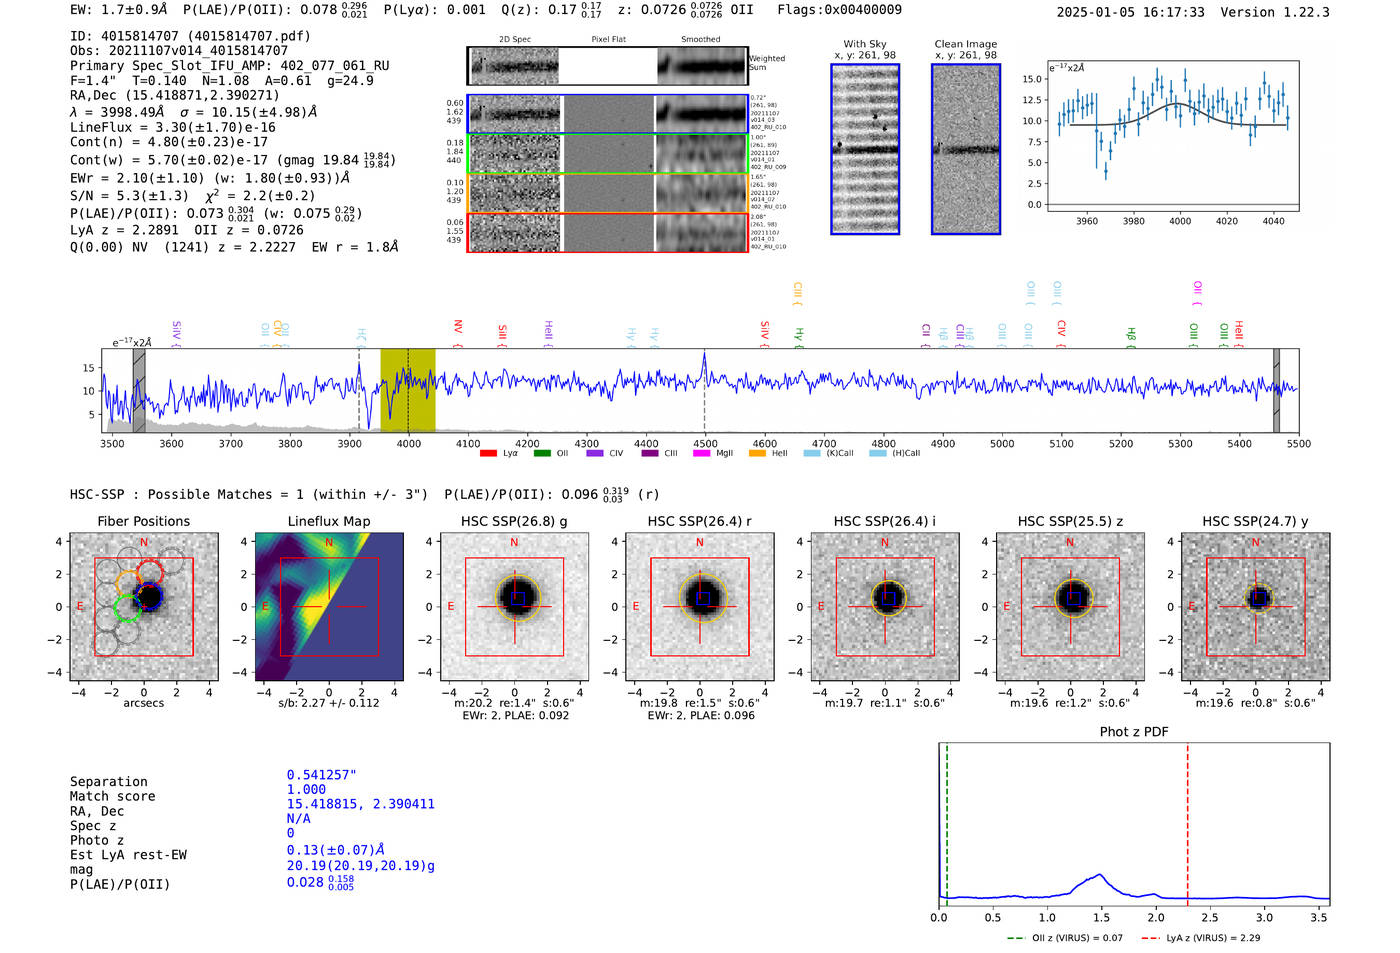Select the blue-bordered 2D spectrum row
Screen dimensions: 1400x953
click(x=608, y=114)
